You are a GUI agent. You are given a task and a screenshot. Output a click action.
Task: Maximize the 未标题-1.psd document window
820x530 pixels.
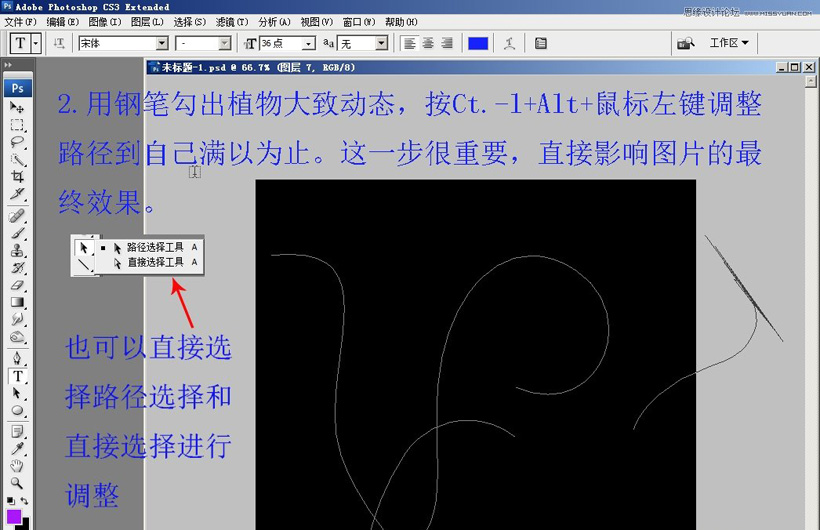point(795,67)
